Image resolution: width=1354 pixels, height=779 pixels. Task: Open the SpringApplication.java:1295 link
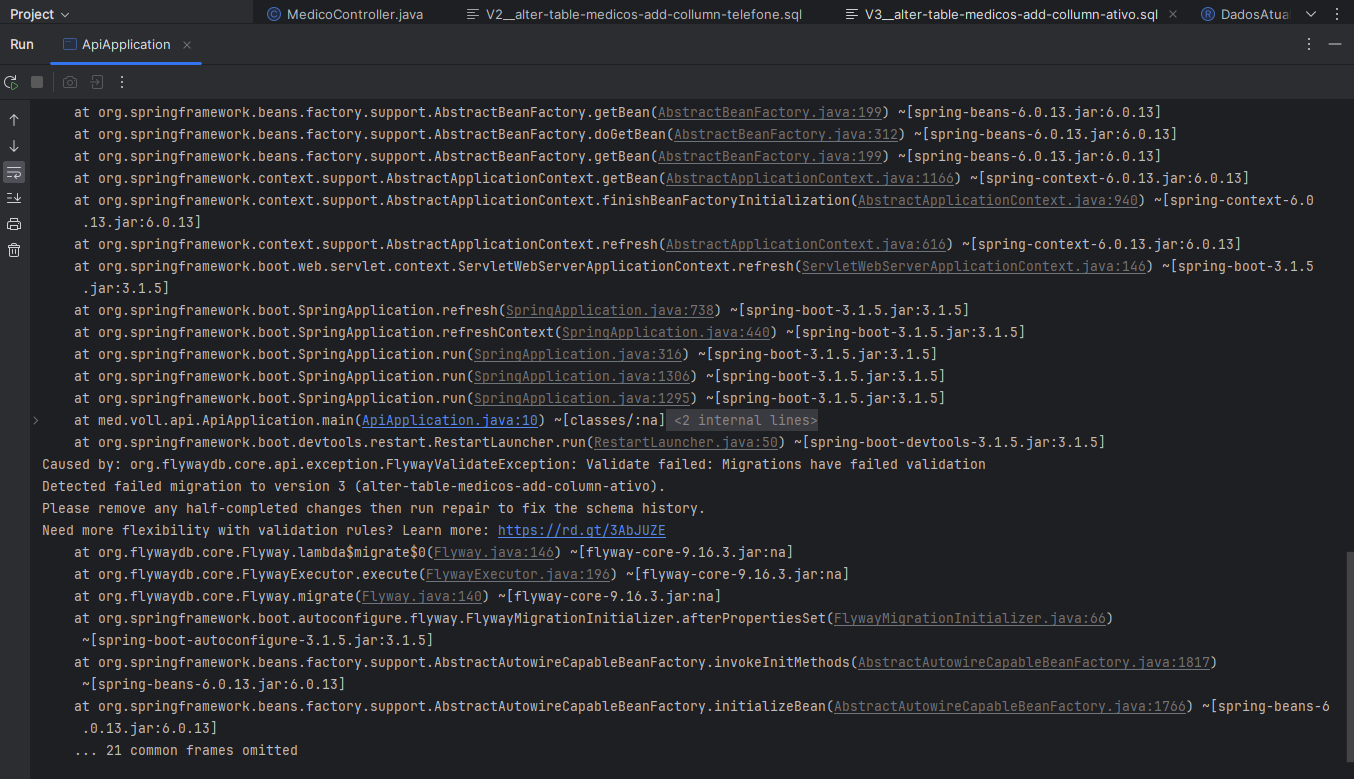coord(581,399)
